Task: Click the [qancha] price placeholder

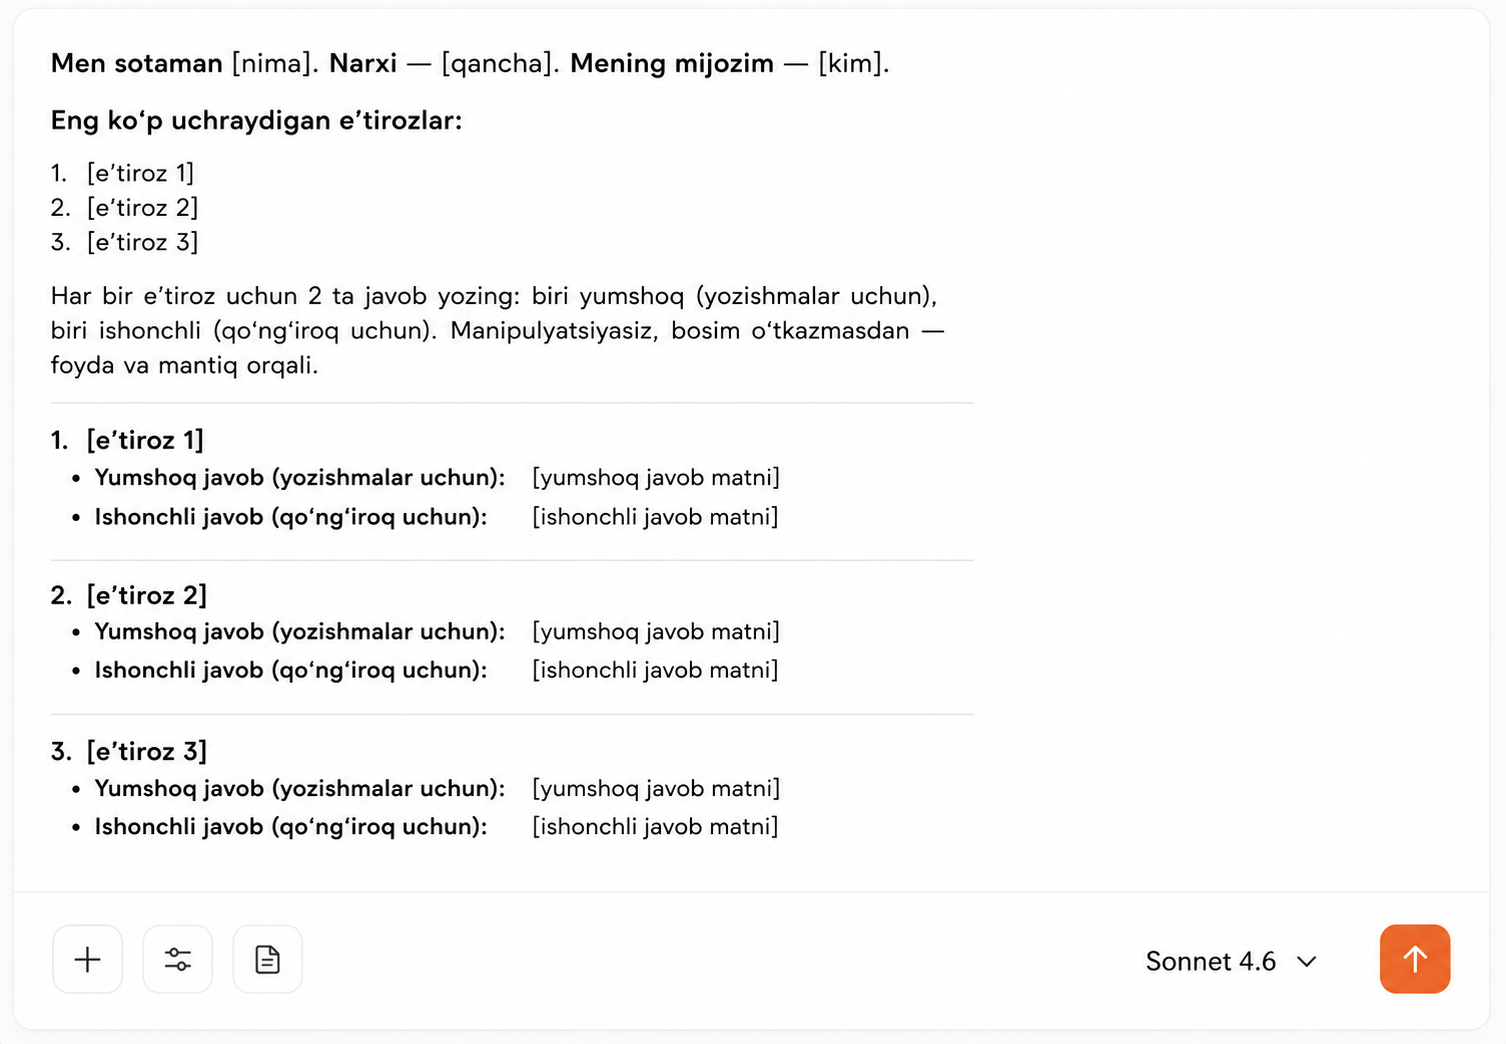Action: (498, 63)
